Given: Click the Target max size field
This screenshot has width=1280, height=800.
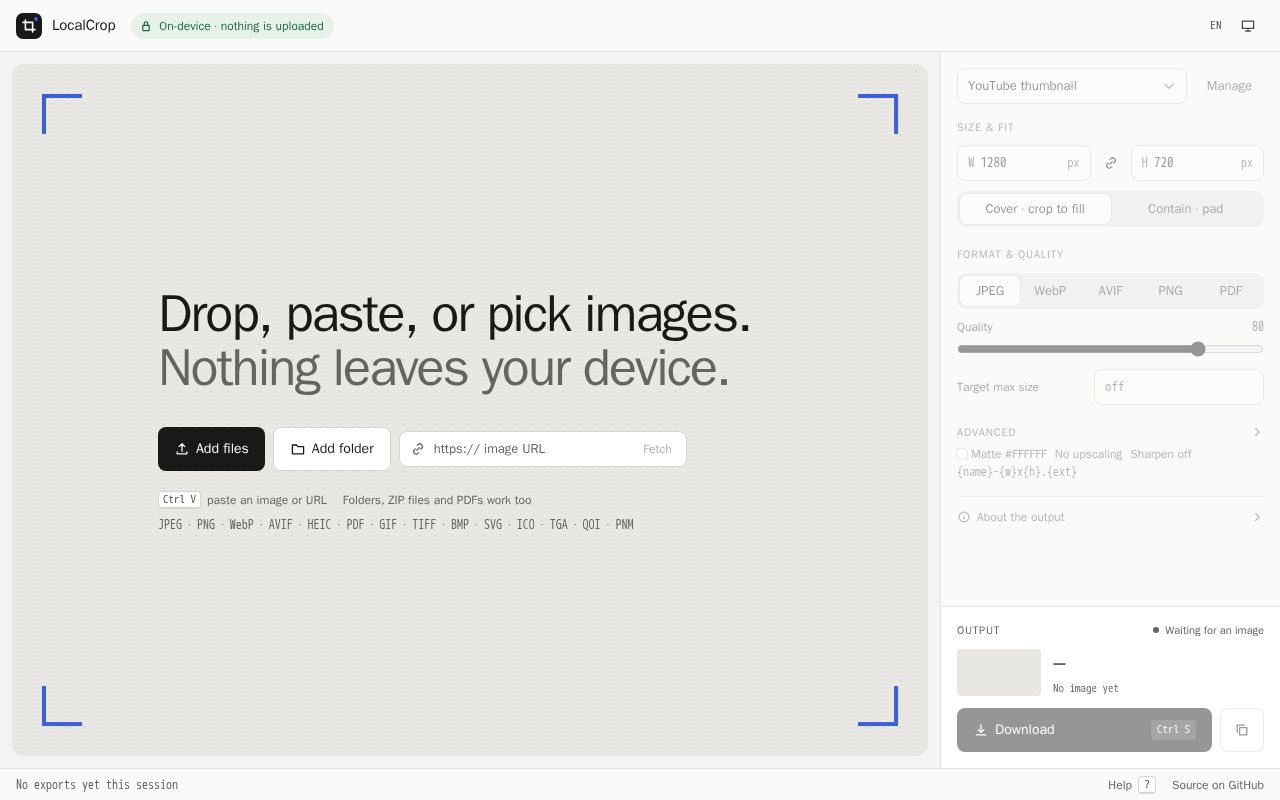Looking at the screenshot, I should pos(1179,387).
